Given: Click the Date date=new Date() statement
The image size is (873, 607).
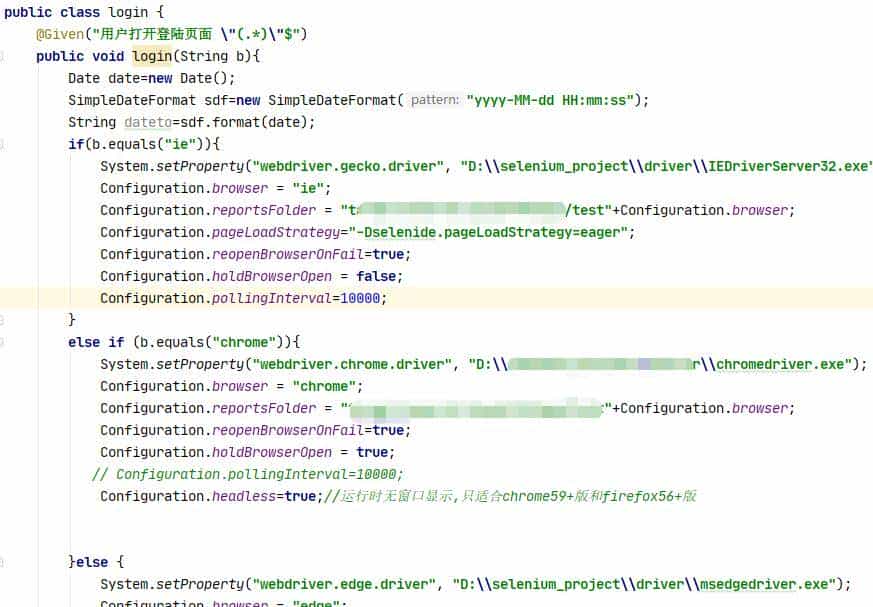Looking at the screenshot, I should pos(151,79).
